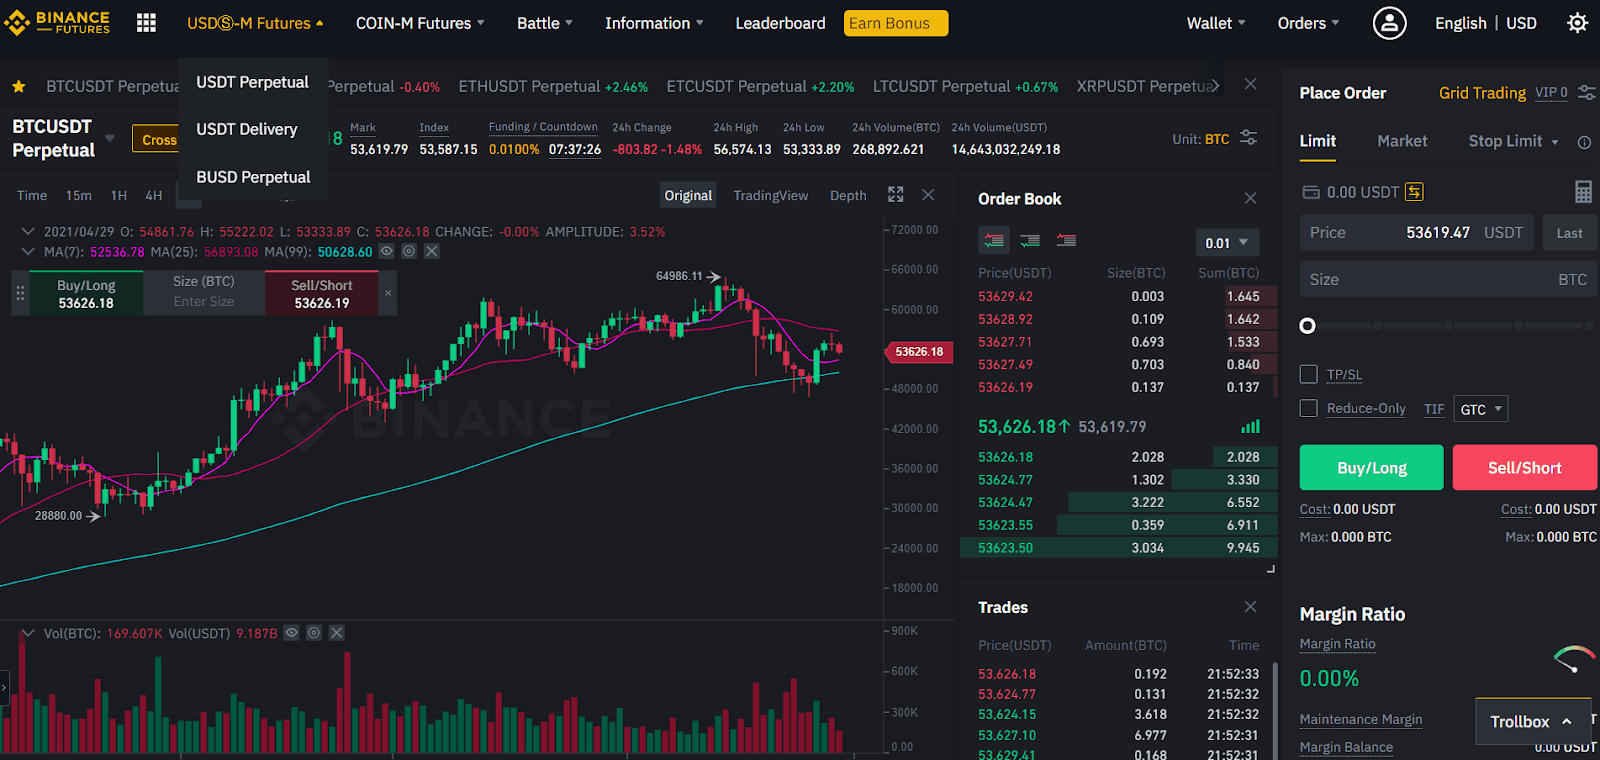
Task: Show combined bids and asks order book view
Action: tap(994, 240)
